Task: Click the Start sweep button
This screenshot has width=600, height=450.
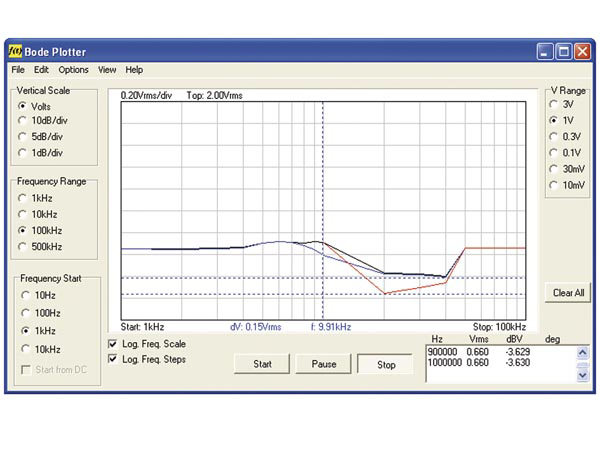Action: (262, 364)
